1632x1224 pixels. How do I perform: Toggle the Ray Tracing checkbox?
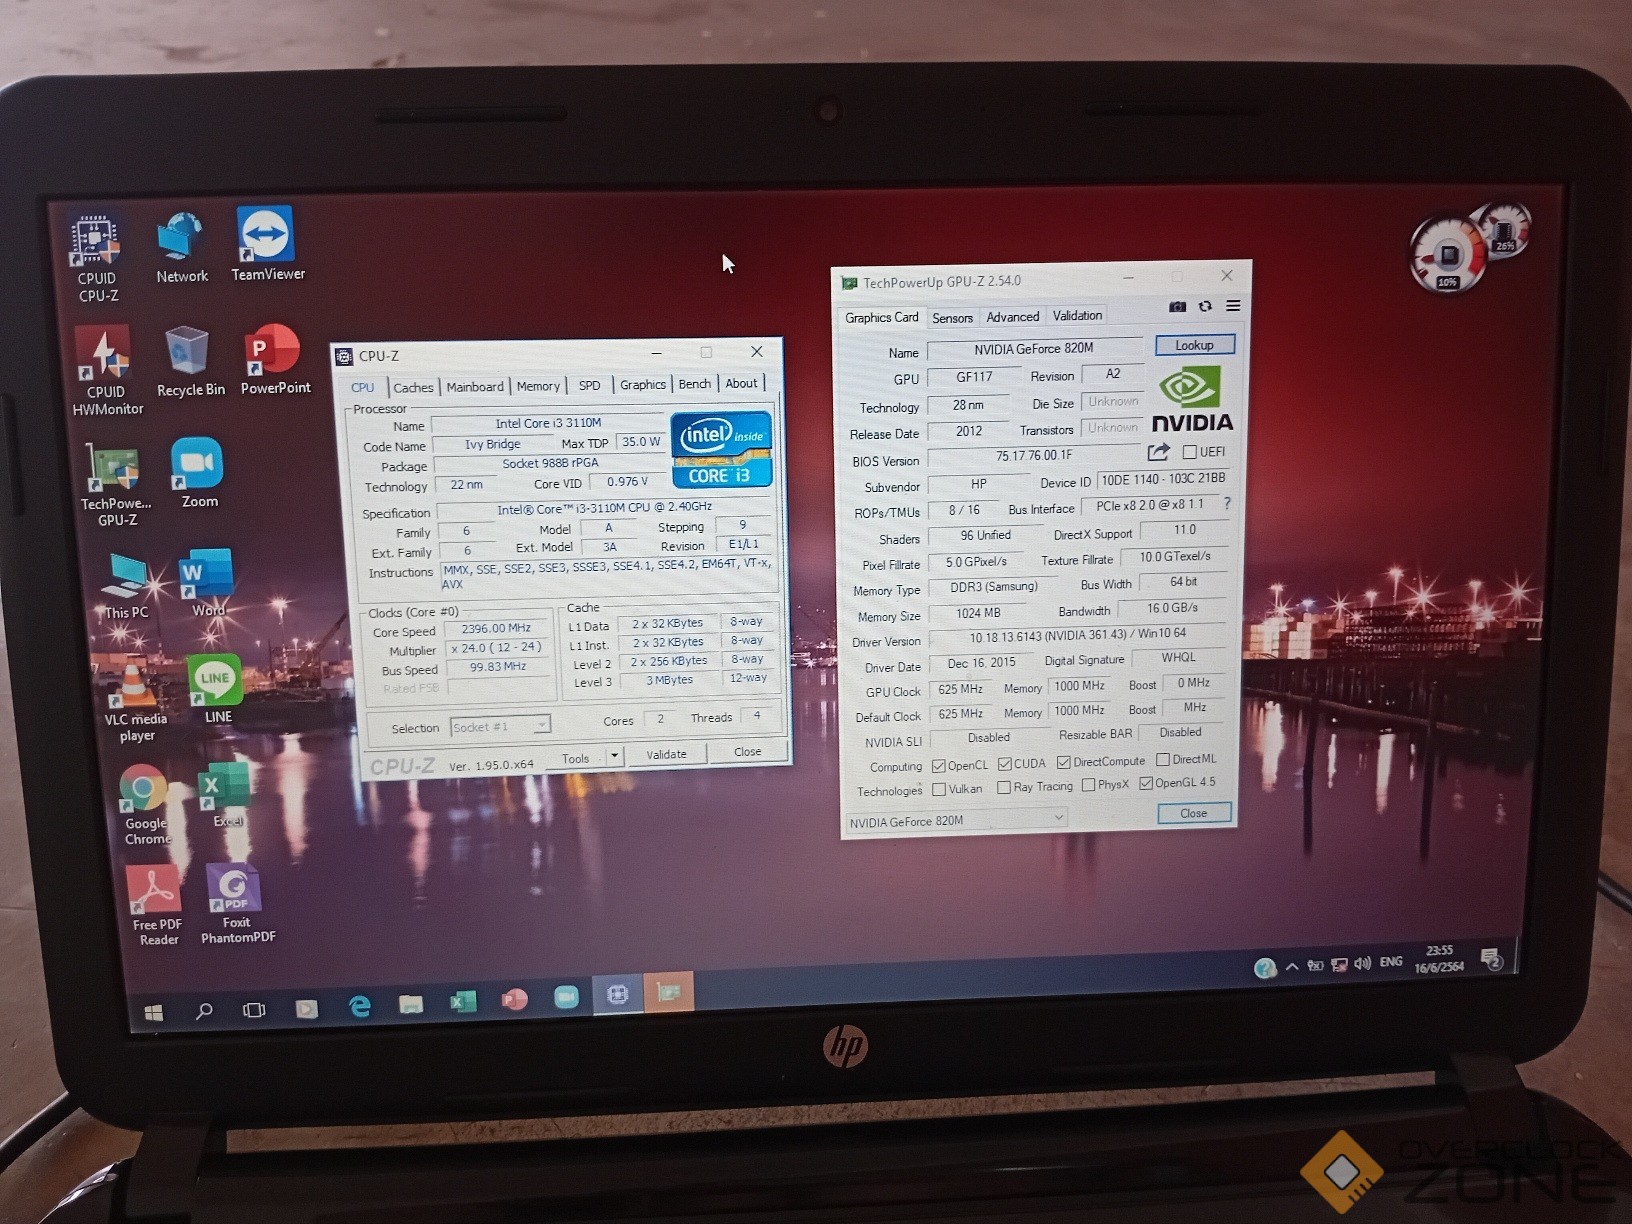coord(1003,787)
